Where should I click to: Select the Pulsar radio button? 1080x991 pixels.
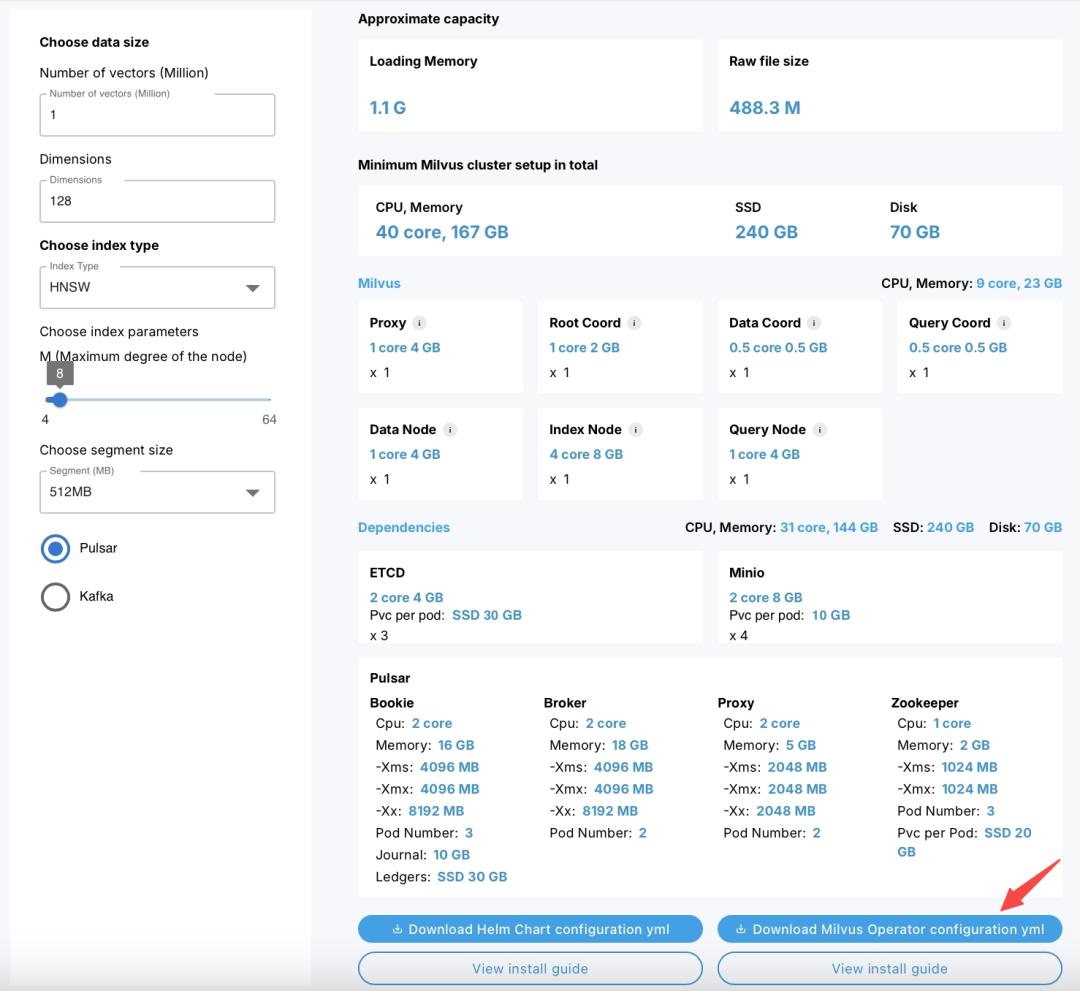pos(55,549)
